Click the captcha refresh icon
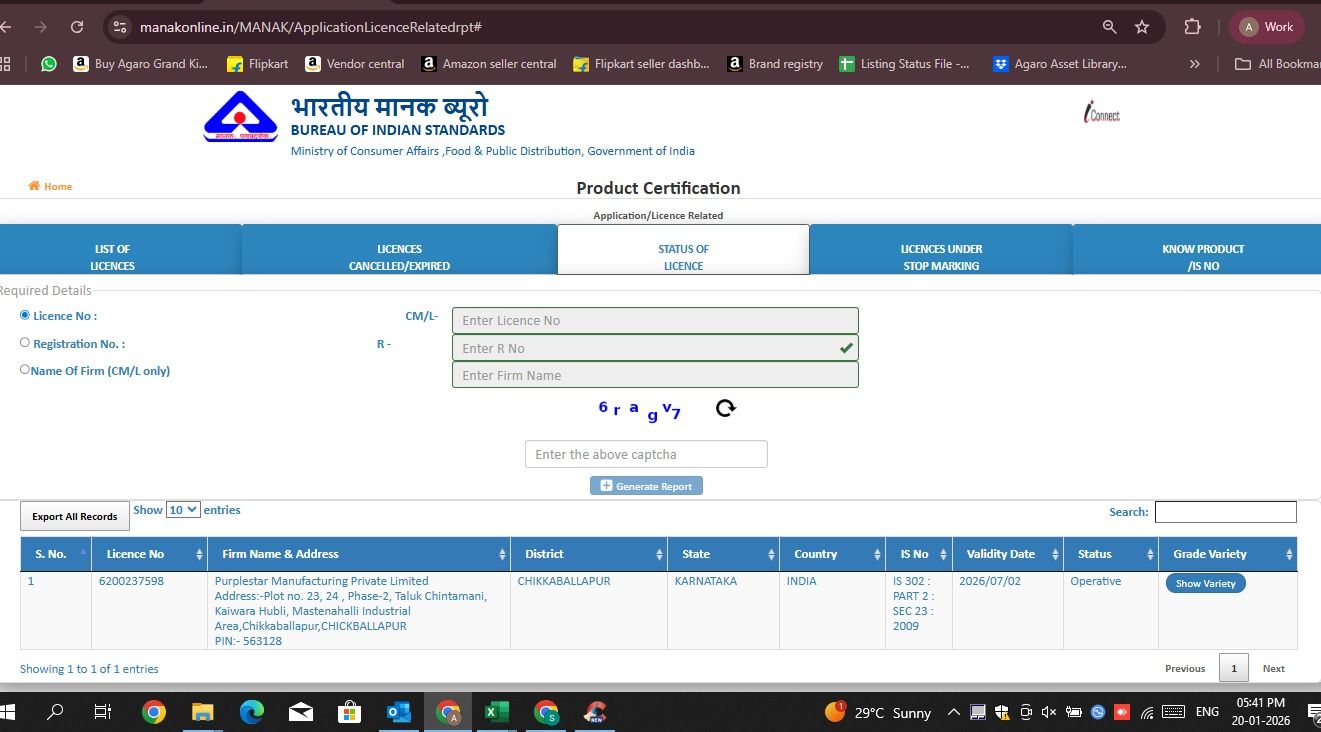Viewport: 1321px width, 732px height. [x=726, y=408]
